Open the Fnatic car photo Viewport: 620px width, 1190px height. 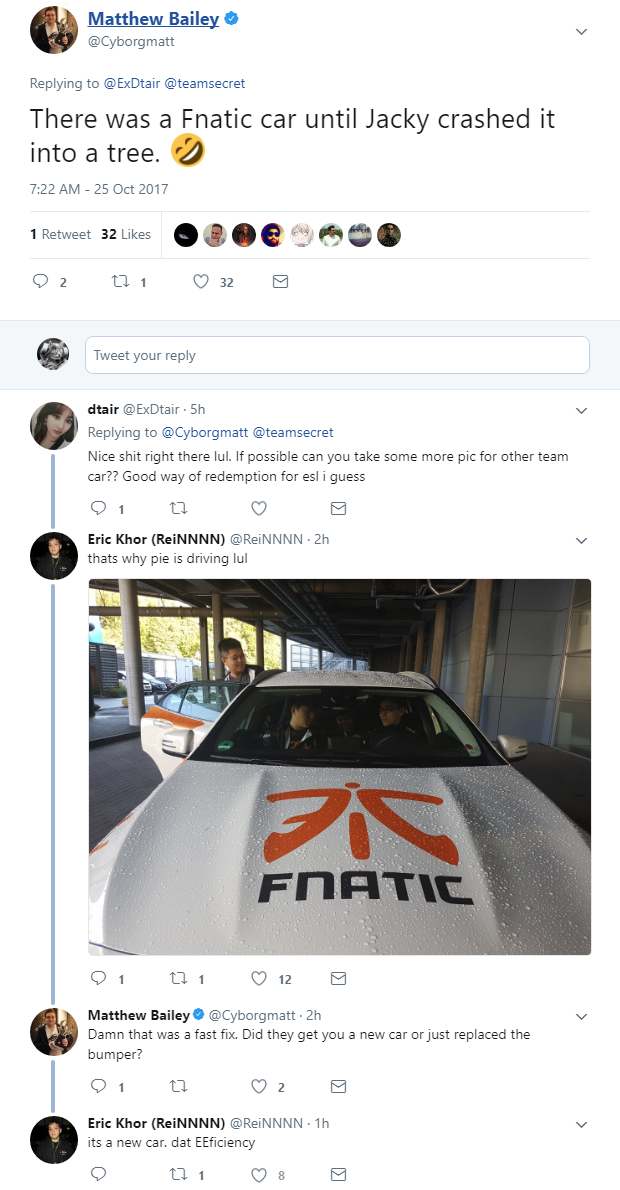click(340, 765)
